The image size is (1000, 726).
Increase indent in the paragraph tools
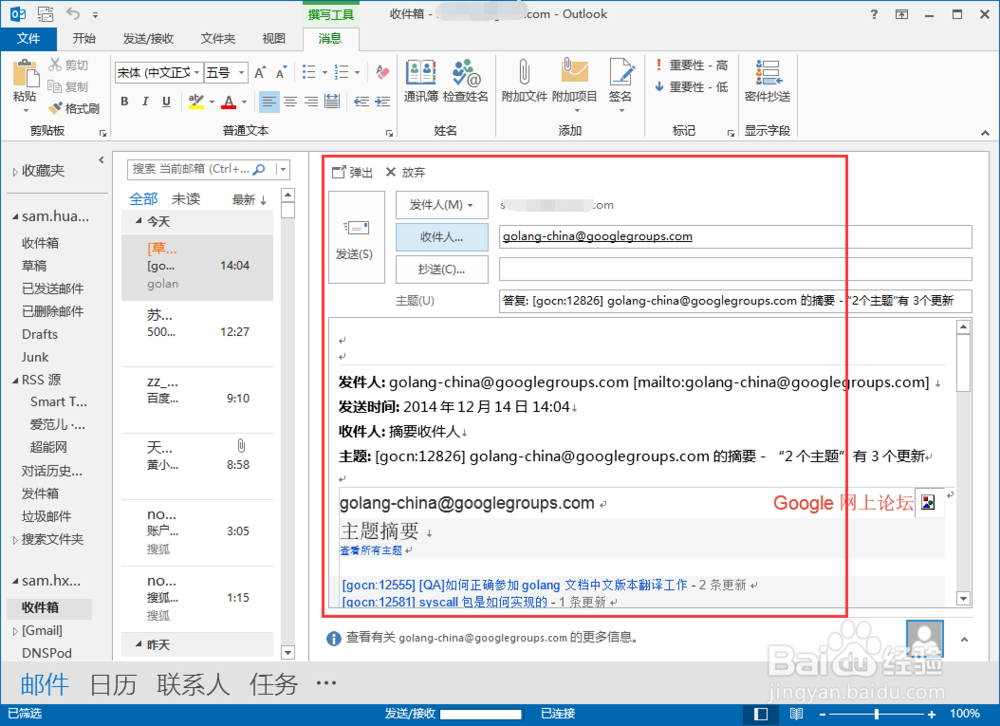(383, 101)
